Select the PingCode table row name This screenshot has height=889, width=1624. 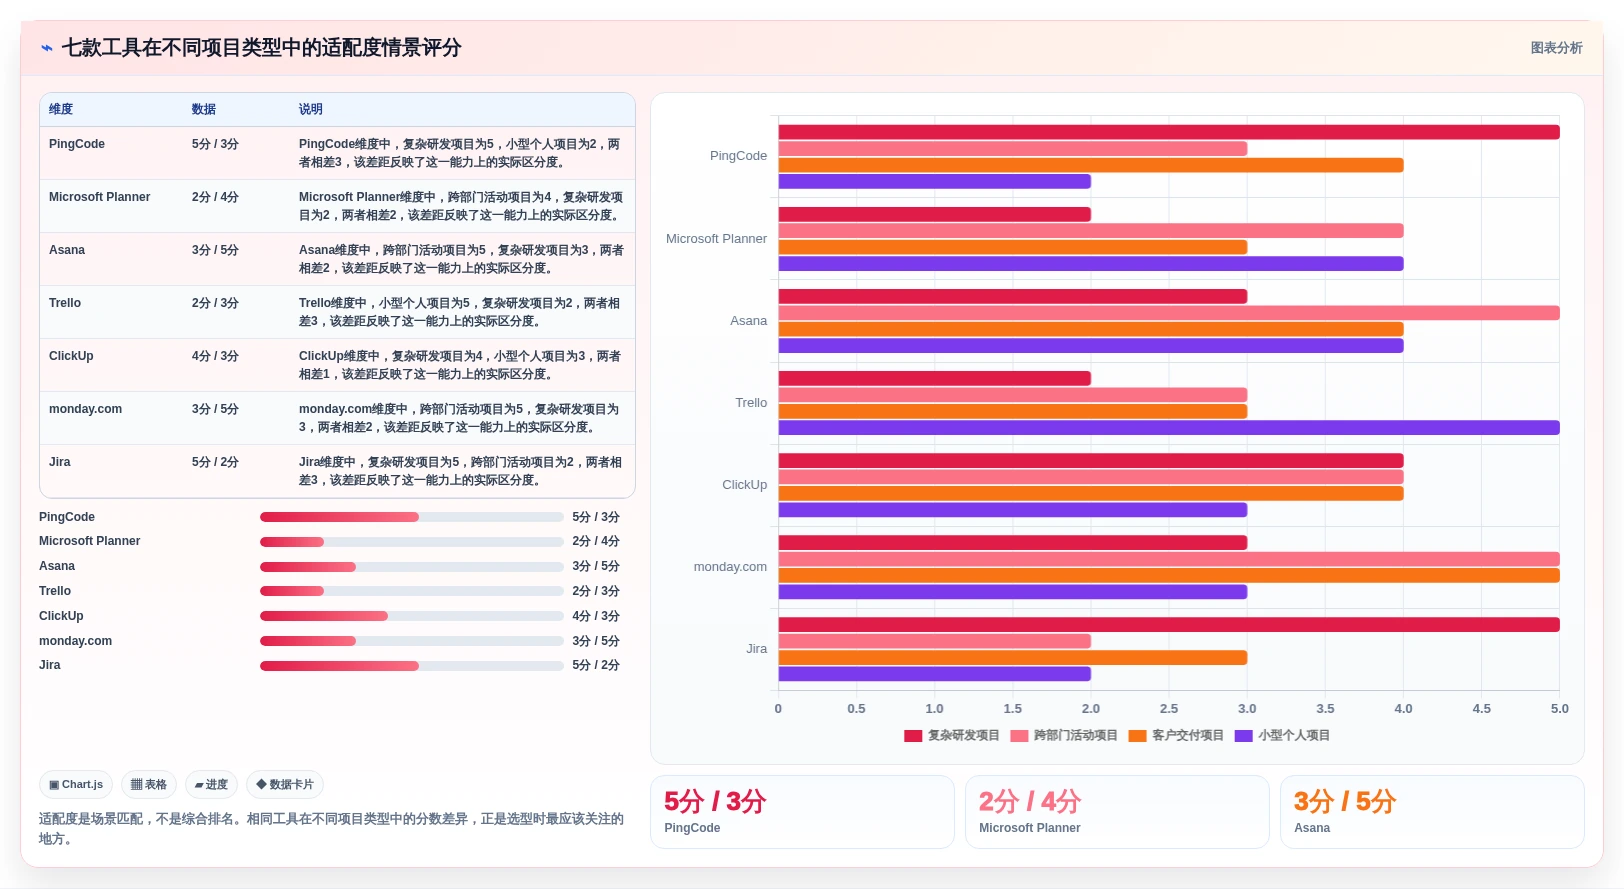77,144
